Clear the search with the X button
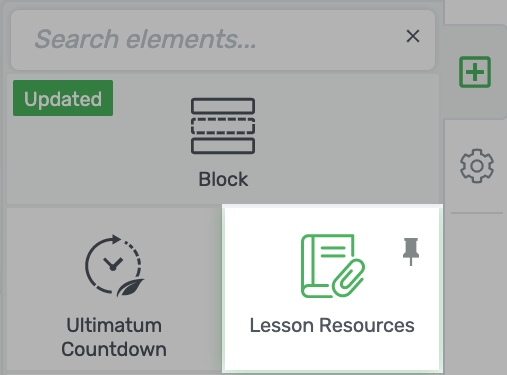Screen dimensions: 507x375 pyautogui.click(x=413, y=36)
